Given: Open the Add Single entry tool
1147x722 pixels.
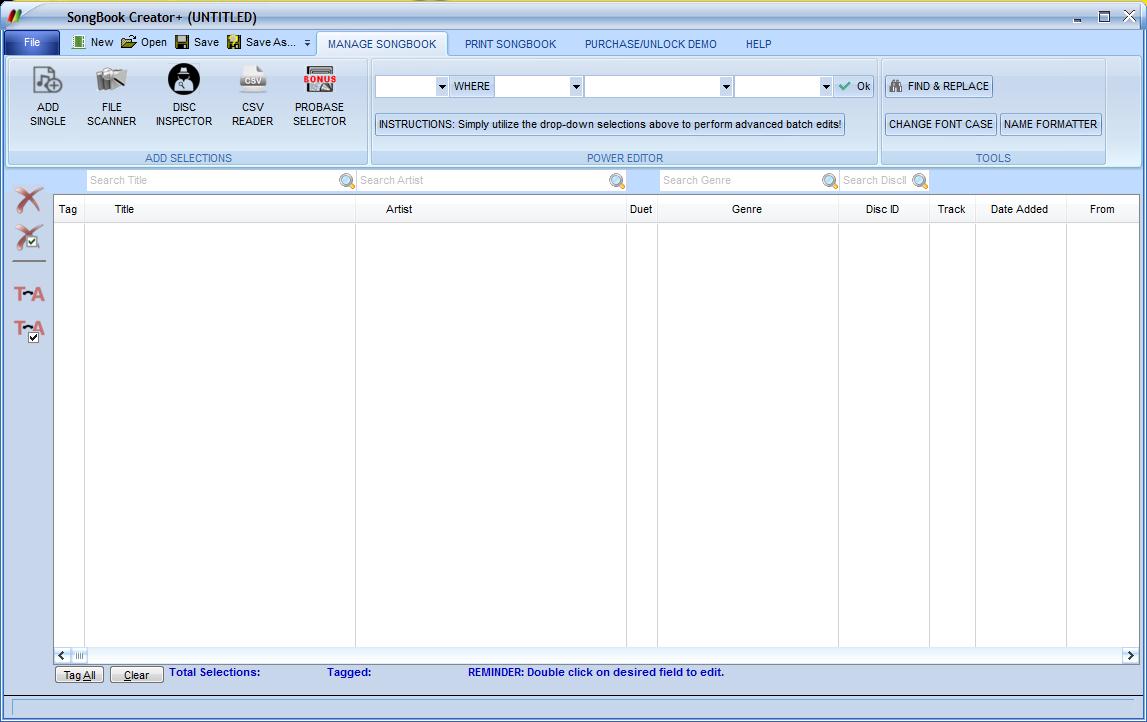Looking at the screenshot, I should [x=46, y=95].
